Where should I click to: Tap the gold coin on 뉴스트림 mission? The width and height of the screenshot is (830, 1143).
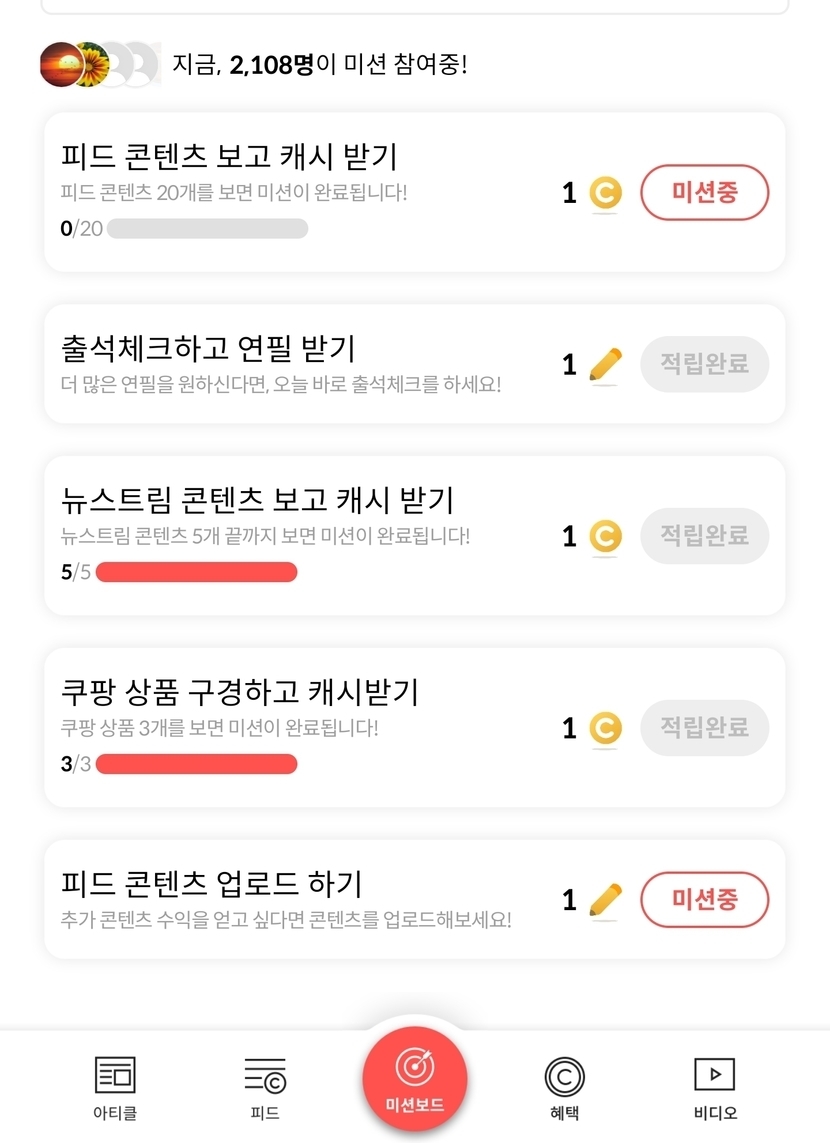click(x=605, y=537)
